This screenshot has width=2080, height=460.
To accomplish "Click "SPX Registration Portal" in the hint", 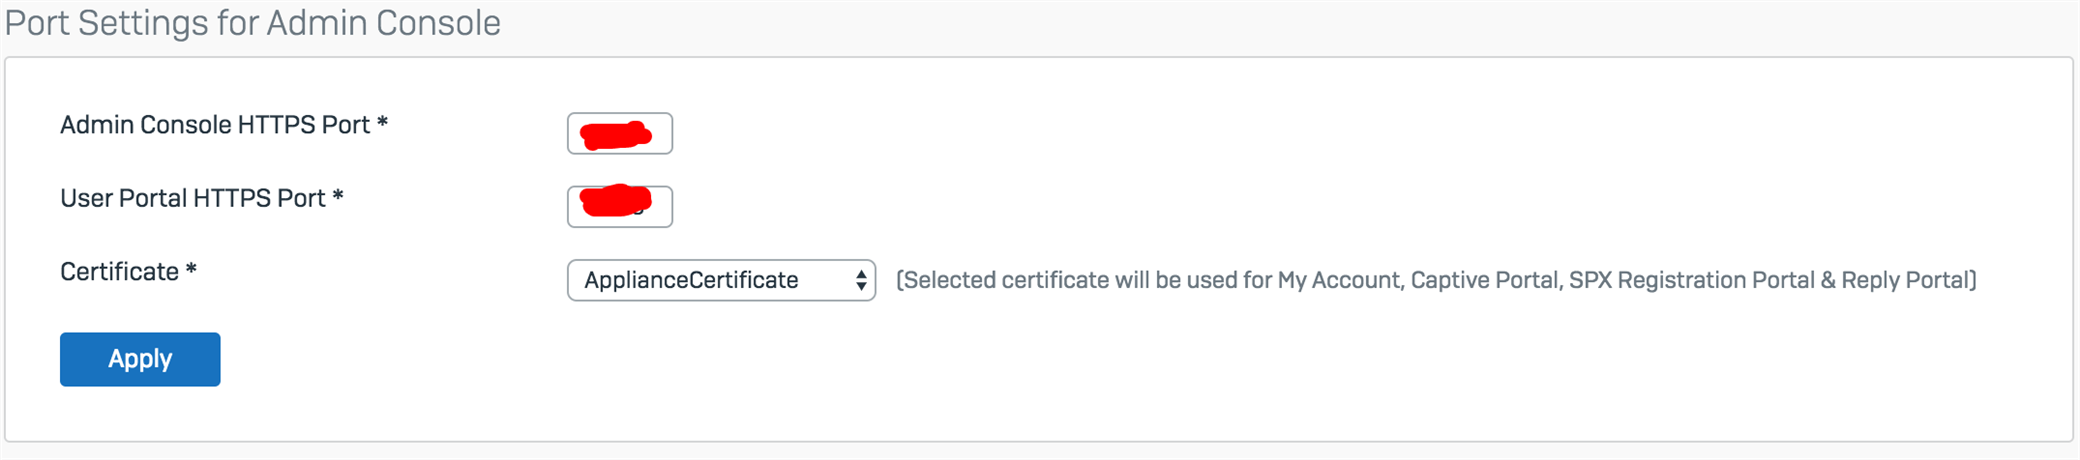I will pyautogui.click(x=1691, y=280).
